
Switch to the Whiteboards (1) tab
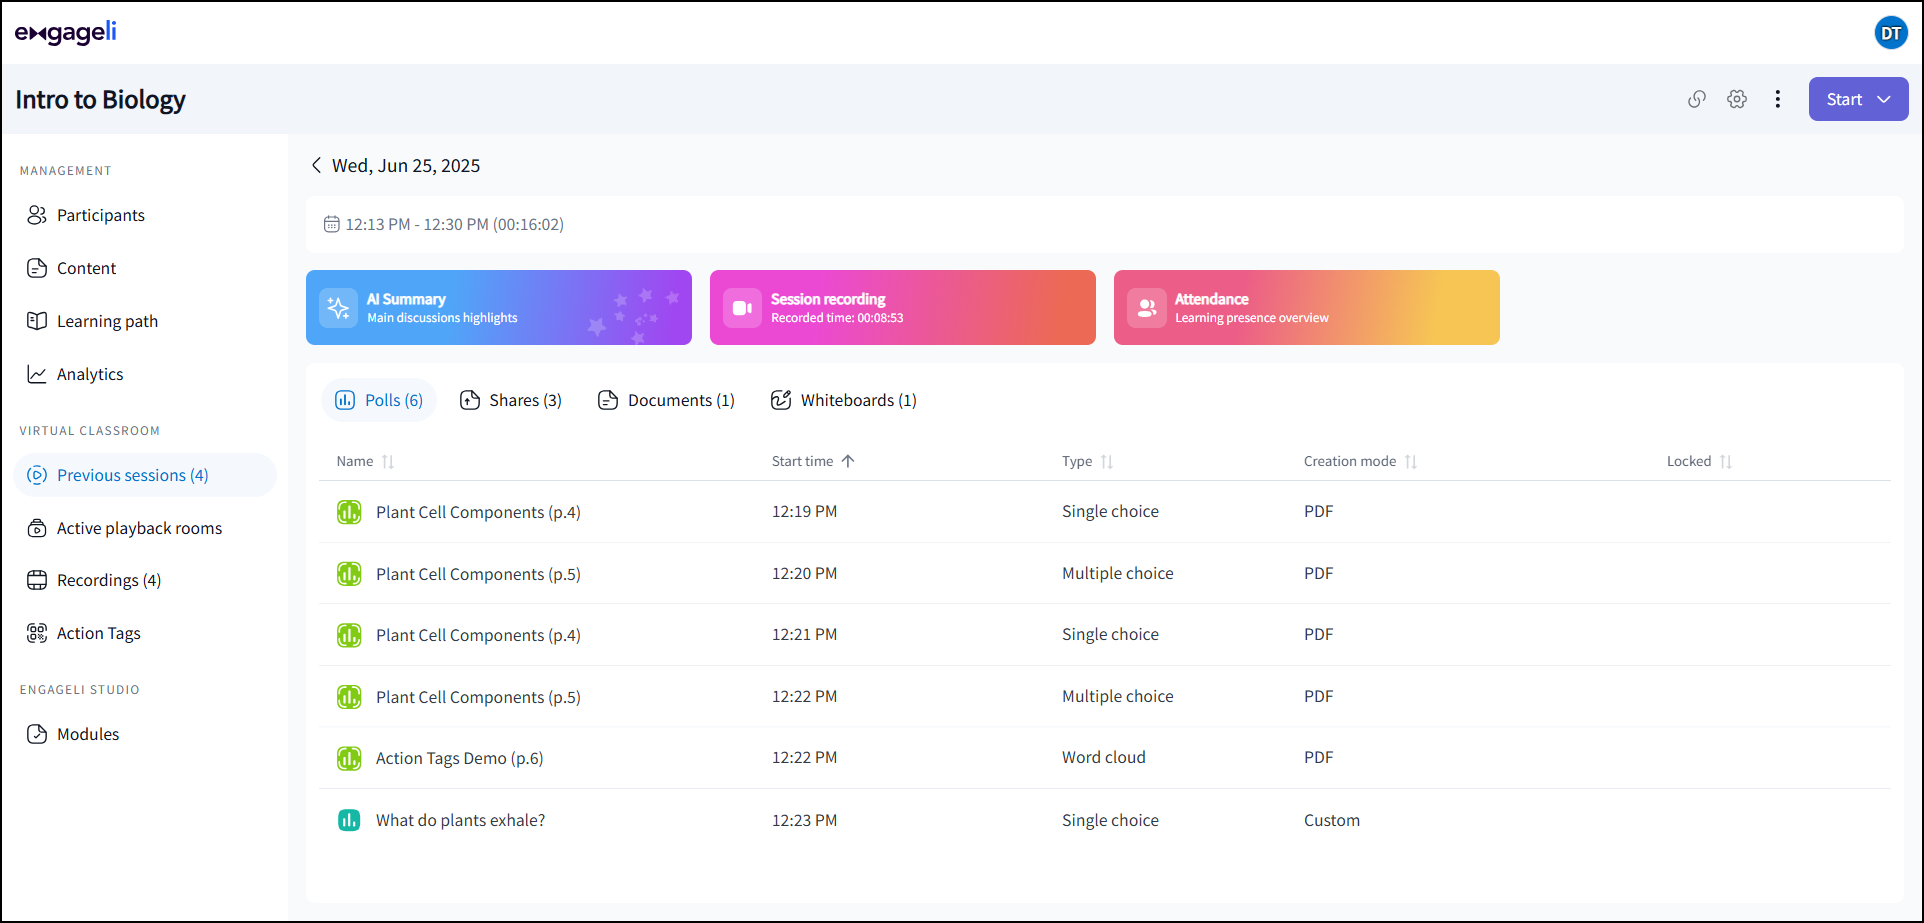click(844, 400)
